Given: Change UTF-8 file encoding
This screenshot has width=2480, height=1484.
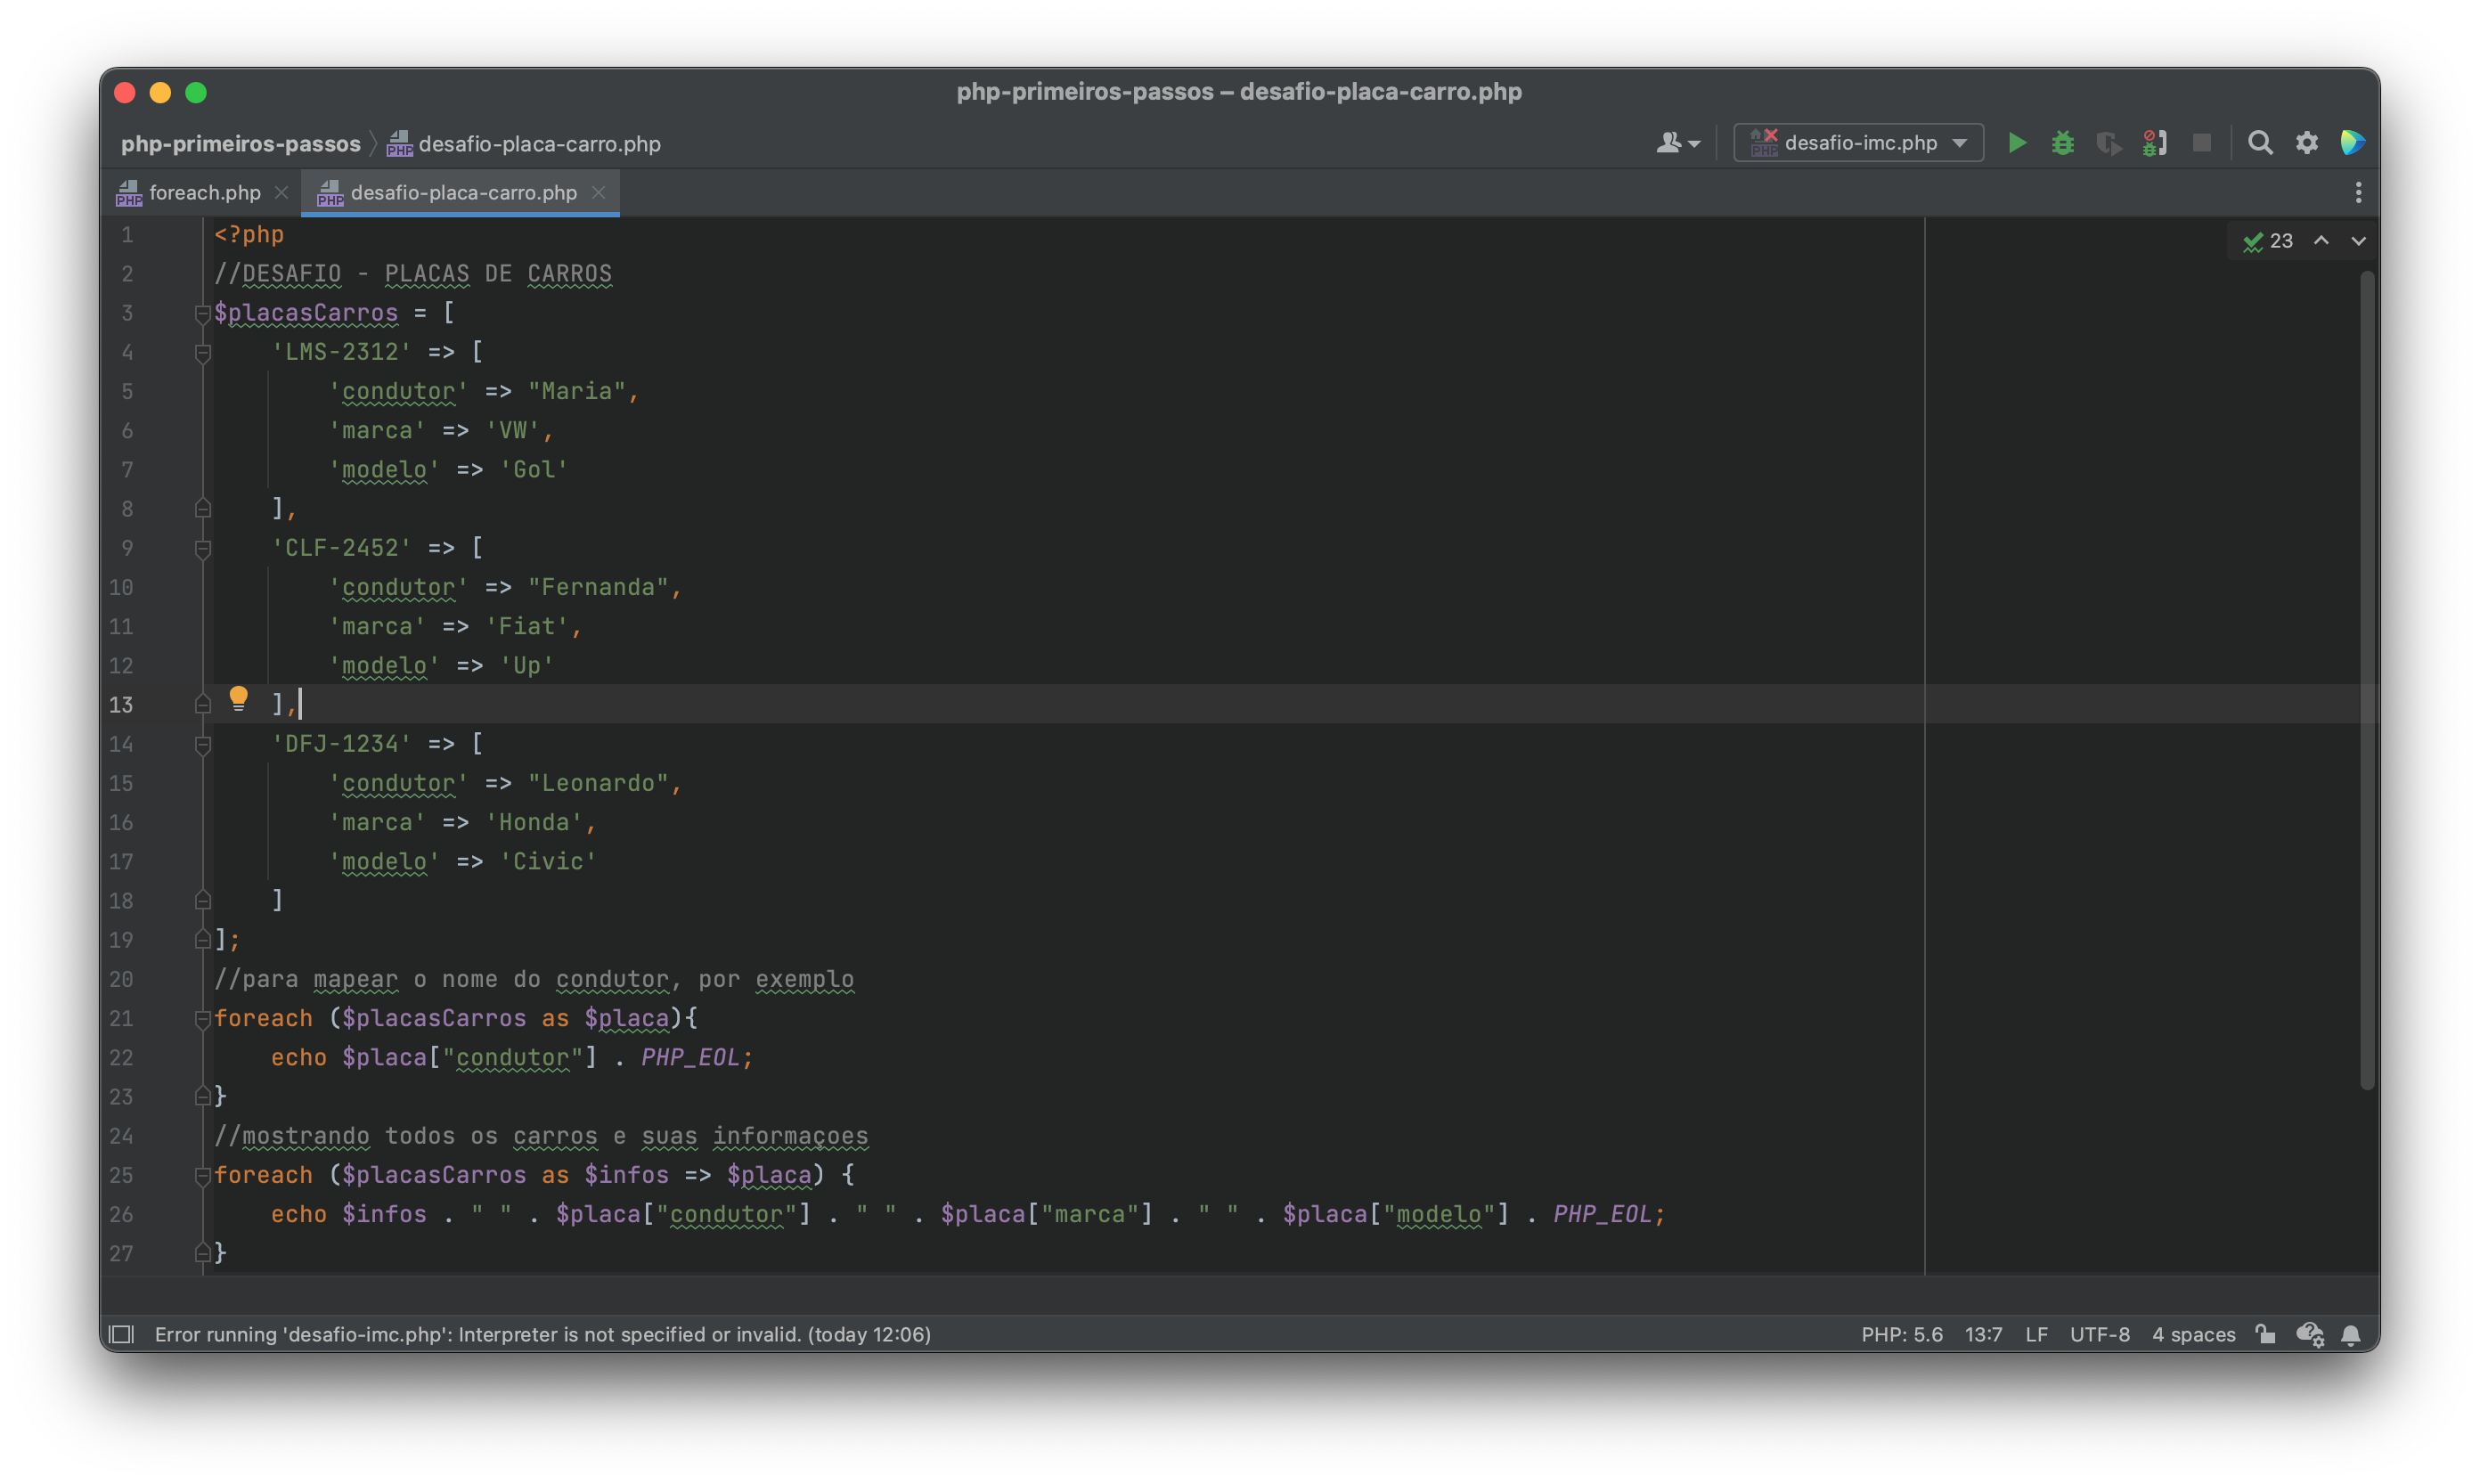Looking at the screenshot, I should [x=2099, y=1334].
